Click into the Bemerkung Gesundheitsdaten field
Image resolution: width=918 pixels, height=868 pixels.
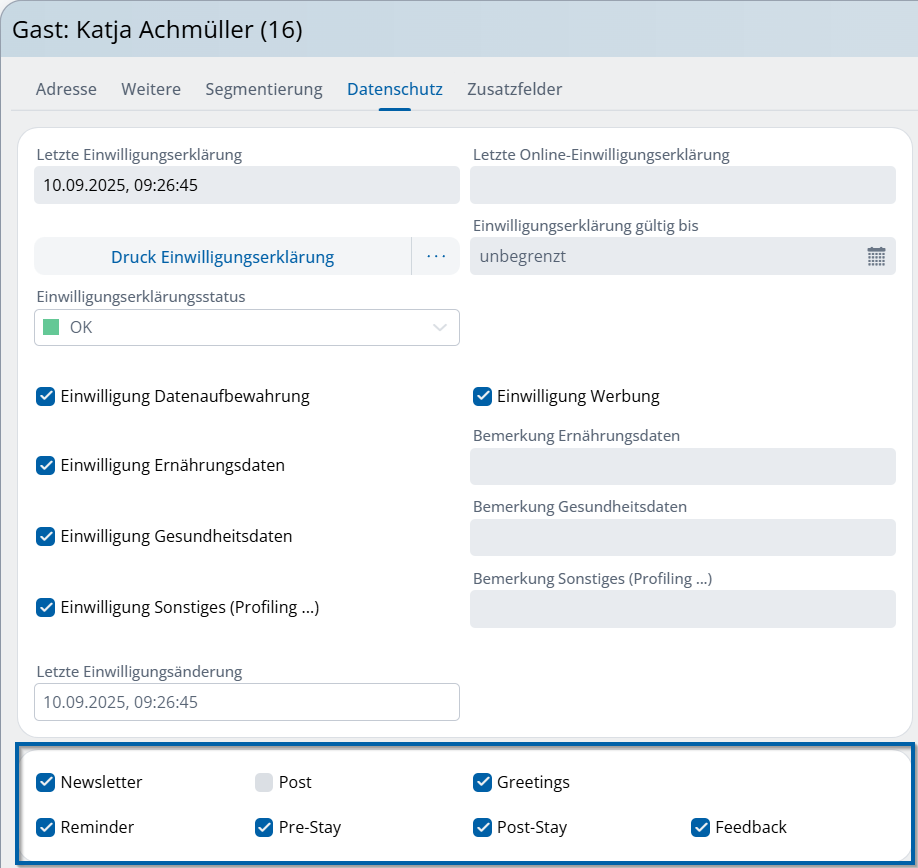pos(682,537)
